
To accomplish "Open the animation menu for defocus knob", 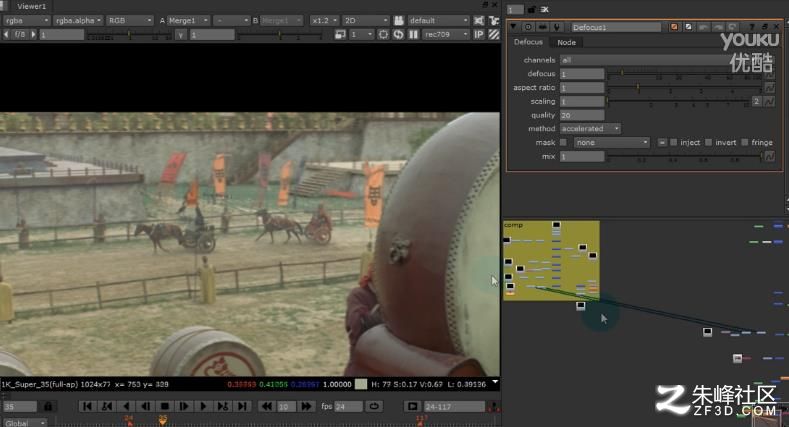I will [769, 74].
